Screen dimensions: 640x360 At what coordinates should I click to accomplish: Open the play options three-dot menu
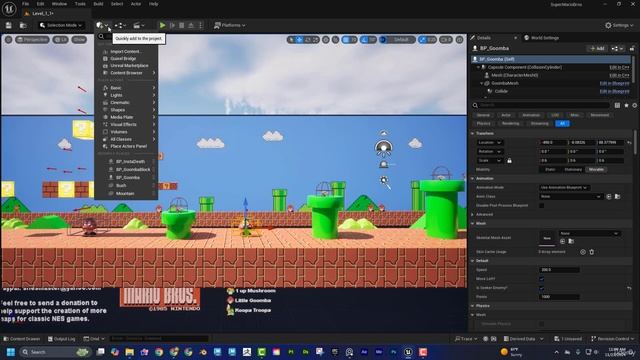click(200, 25)
